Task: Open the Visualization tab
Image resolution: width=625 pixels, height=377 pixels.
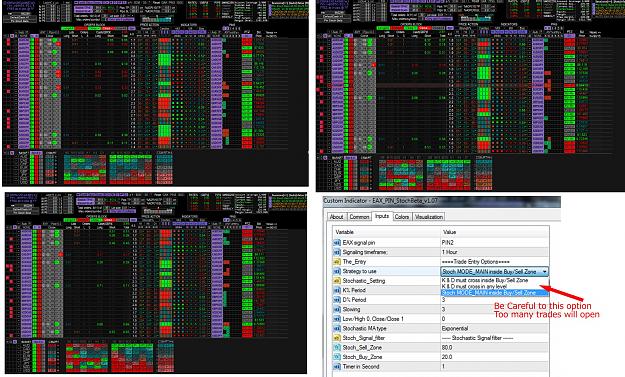Action: (428, 217)
